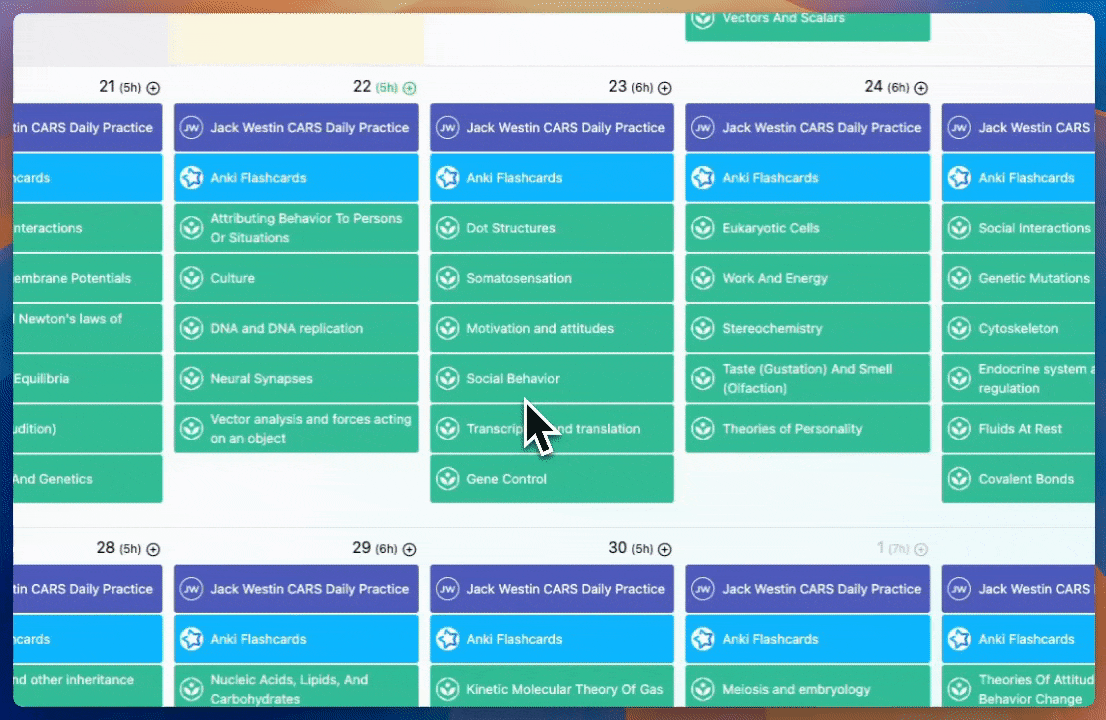1106x720 pixels.
Task: Click the JW icon on day 23's CARS practice
Action: tap(447, 127)
